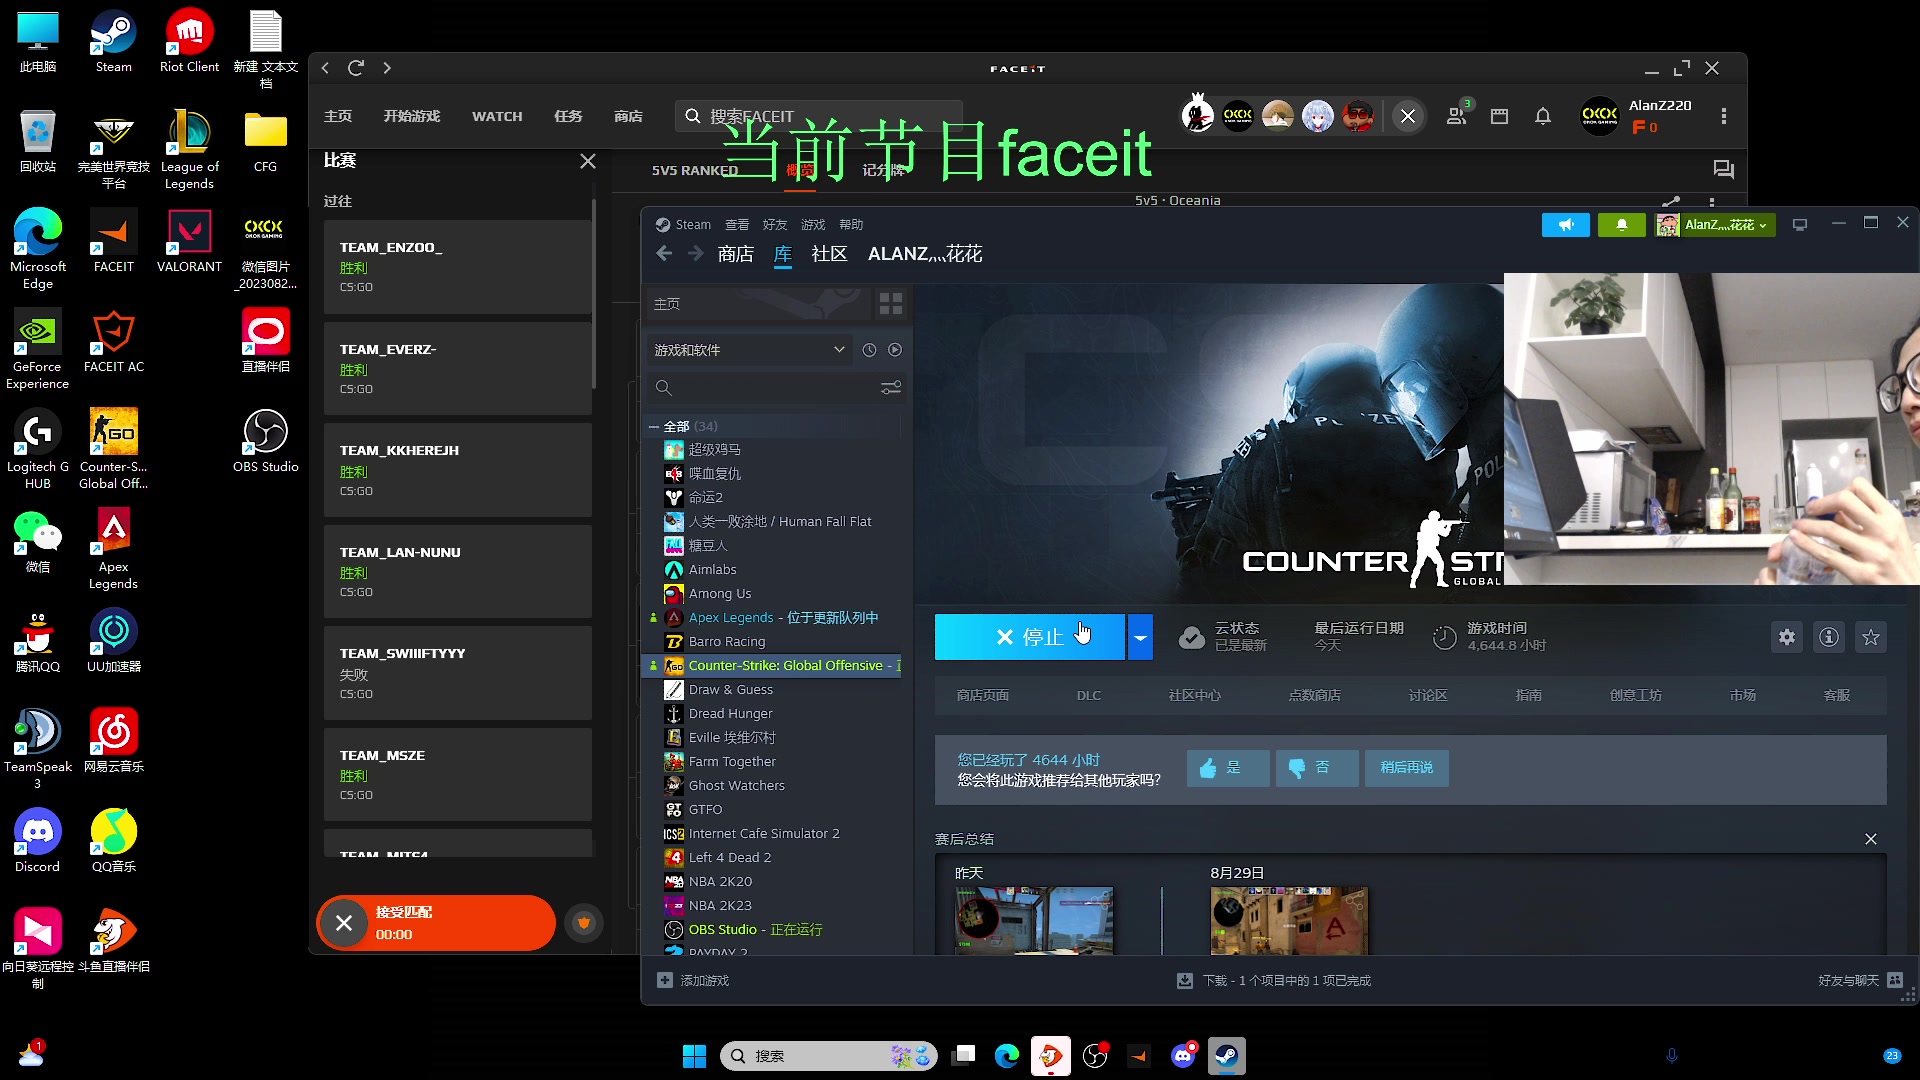
Task: Click Windows taskbar search box
Action: click(828, 1056)
